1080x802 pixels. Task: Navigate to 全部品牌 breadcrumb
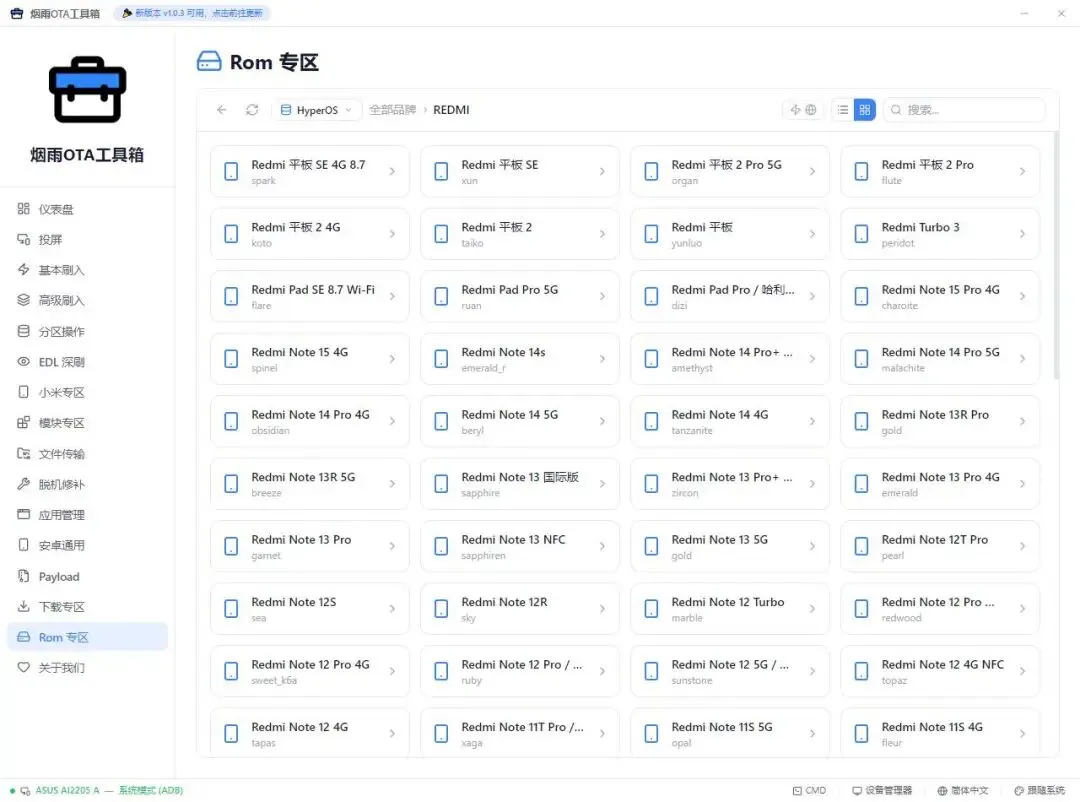pyautogui.click(x=393, y=110)
